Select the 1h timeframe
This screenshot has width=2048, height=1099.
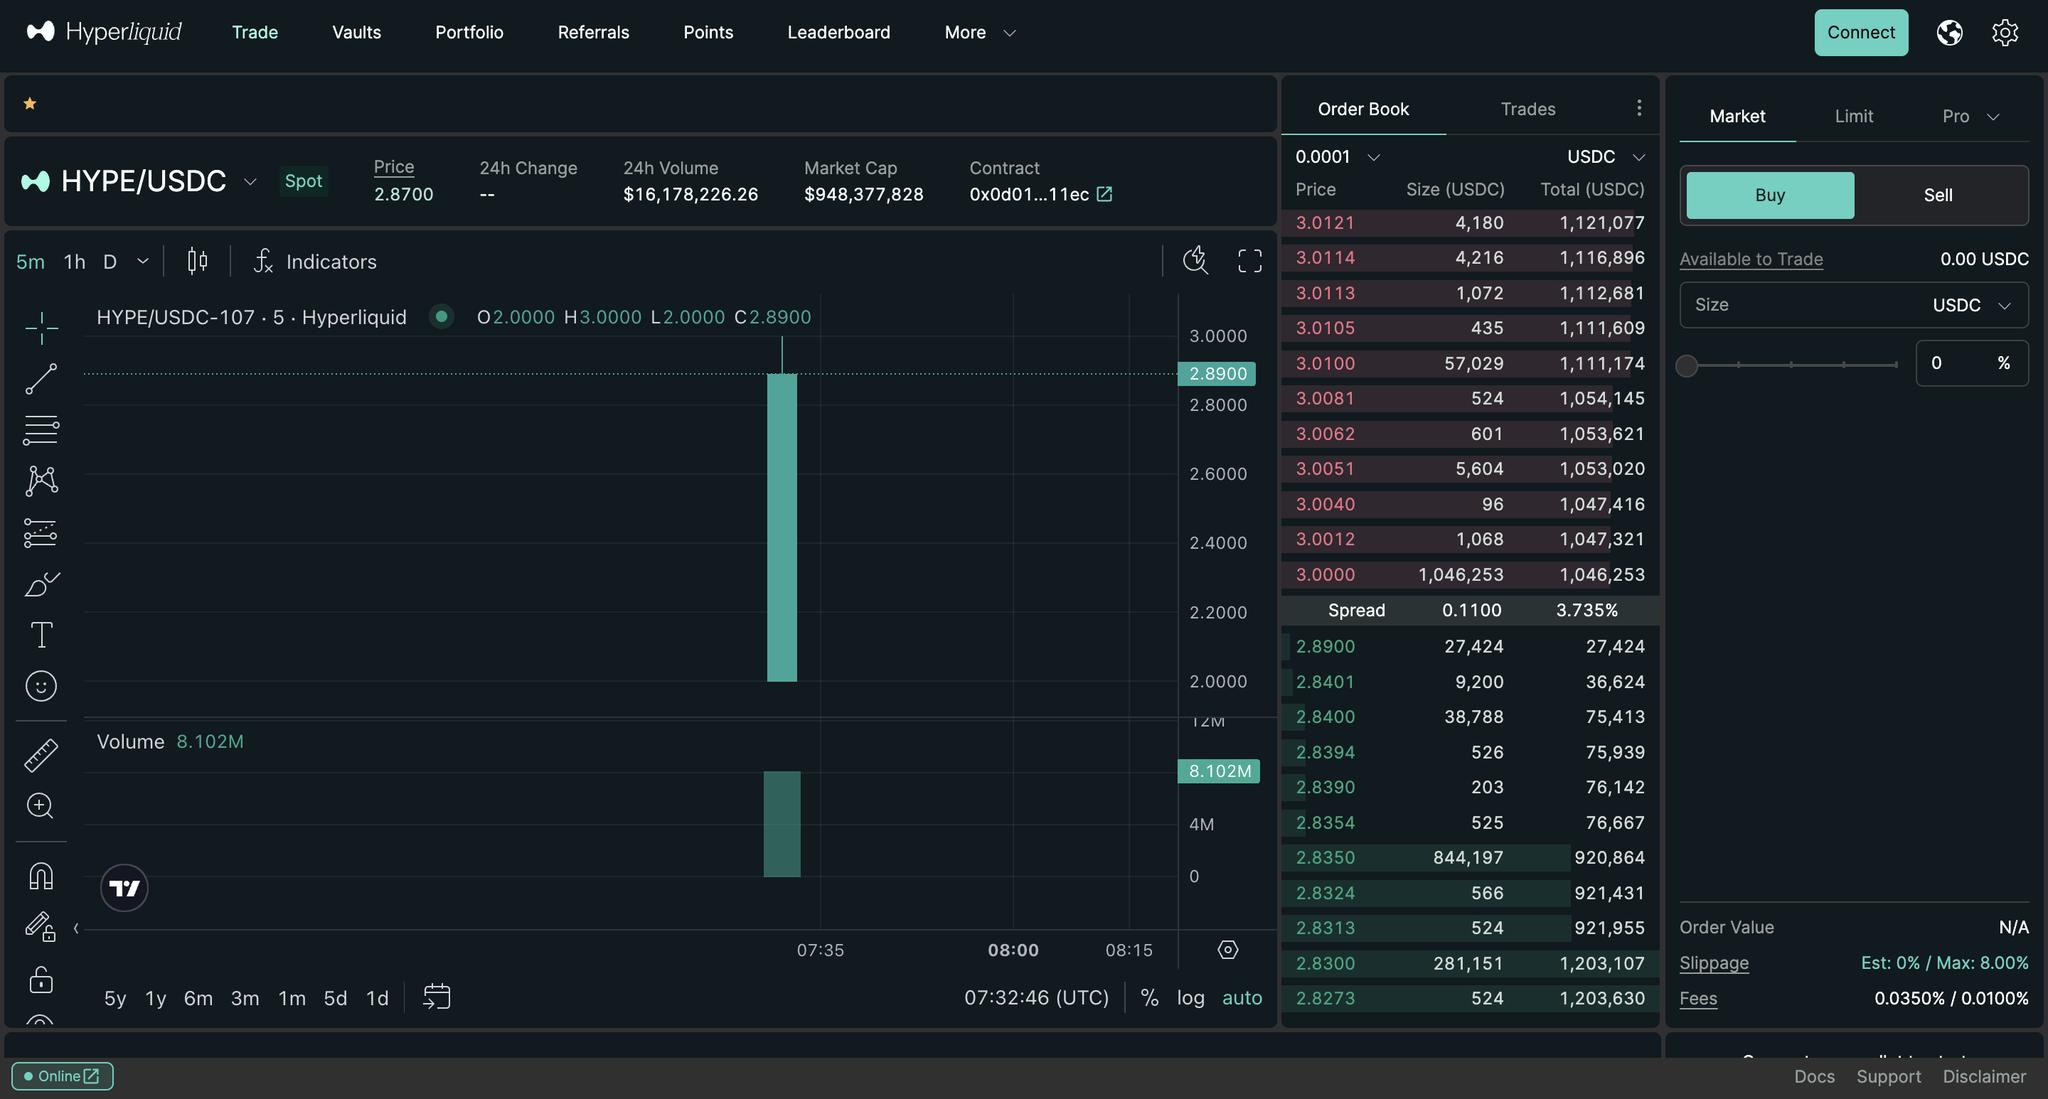[75, 261]
